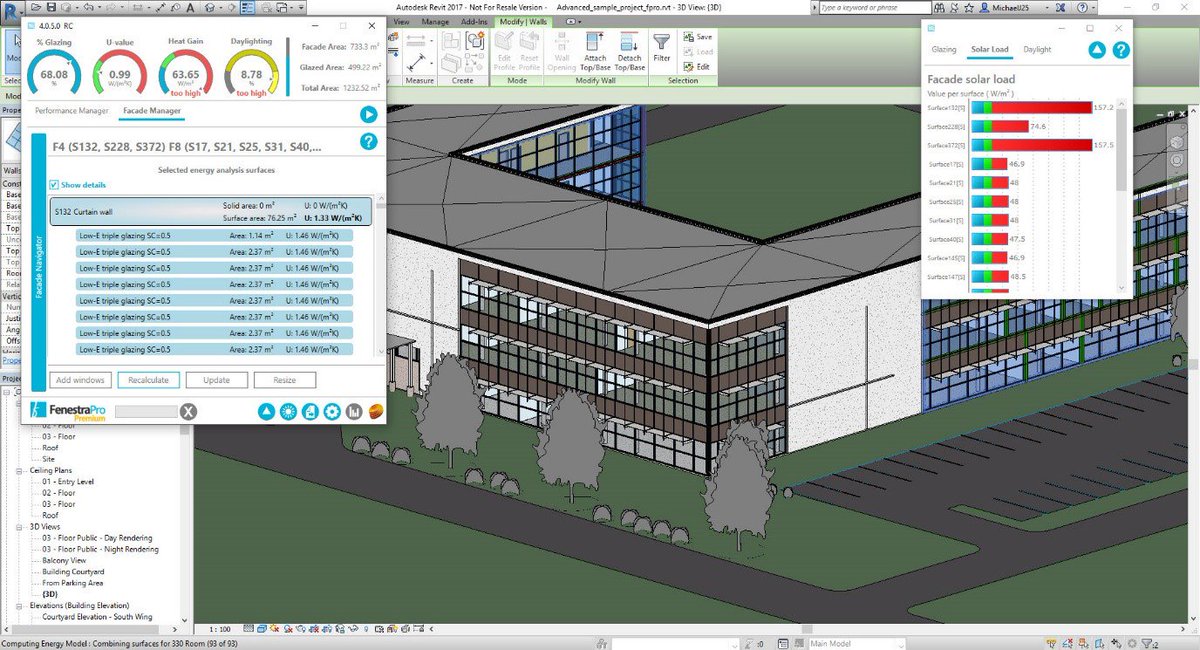This screenshot has width=1200, height=650.
Task: Click the blue play button in Facade Manager
Action: point(368,115)
